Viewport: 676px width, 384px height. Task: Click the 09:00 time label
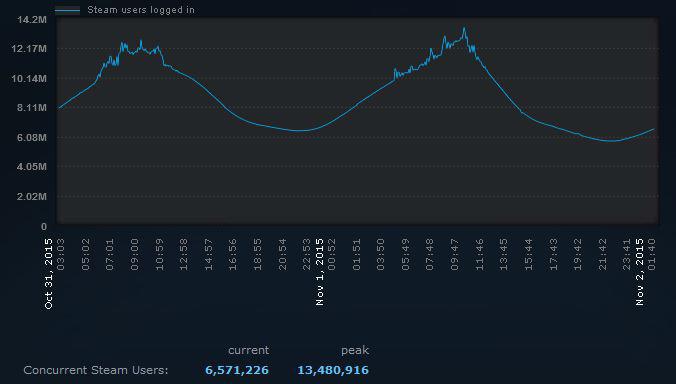(135, 254)
